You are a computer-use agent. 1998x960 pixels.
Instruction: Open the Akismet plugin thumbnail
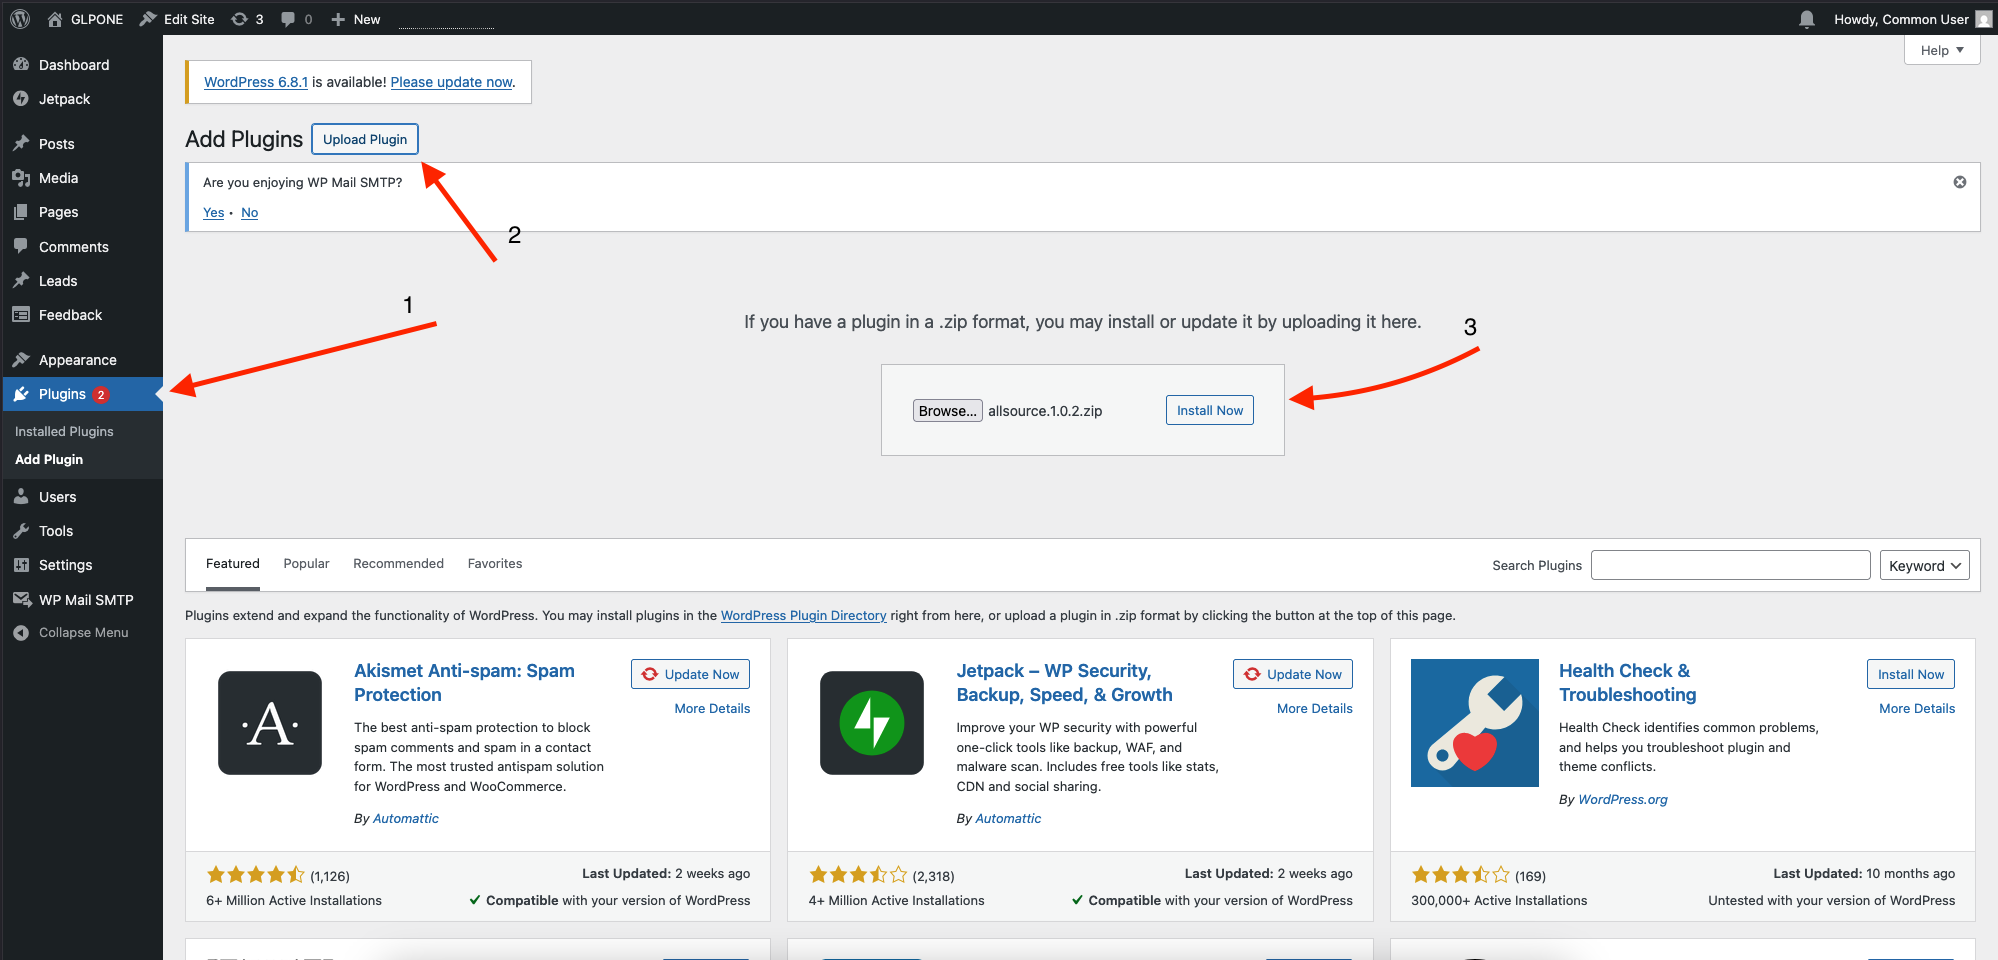point(270,723)
